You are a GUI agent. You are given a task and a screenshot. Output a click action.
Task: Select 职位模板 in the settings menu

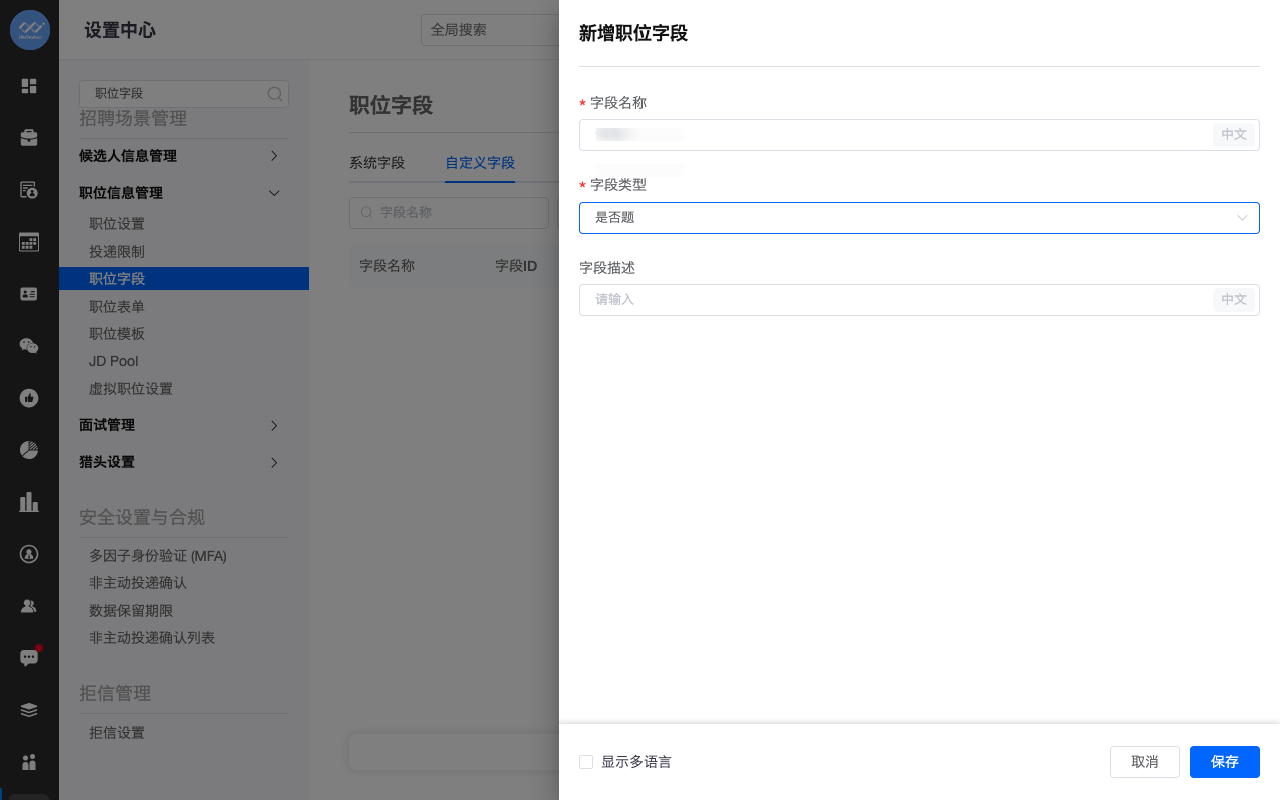(x=117, y=334)
